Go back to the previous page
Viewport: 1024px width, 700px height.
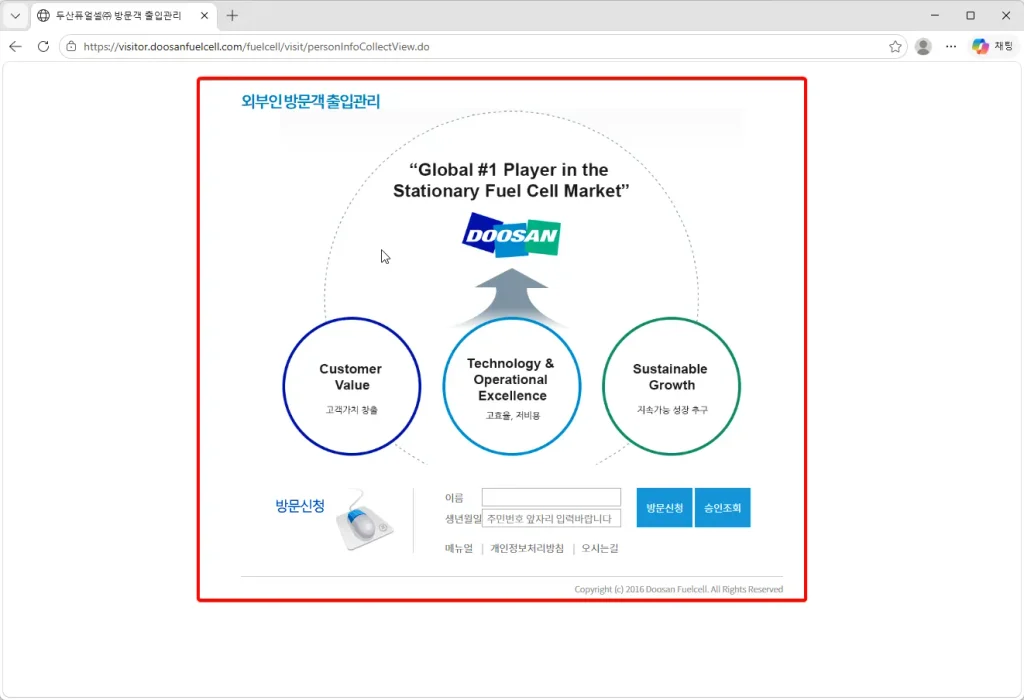(16, 46)
